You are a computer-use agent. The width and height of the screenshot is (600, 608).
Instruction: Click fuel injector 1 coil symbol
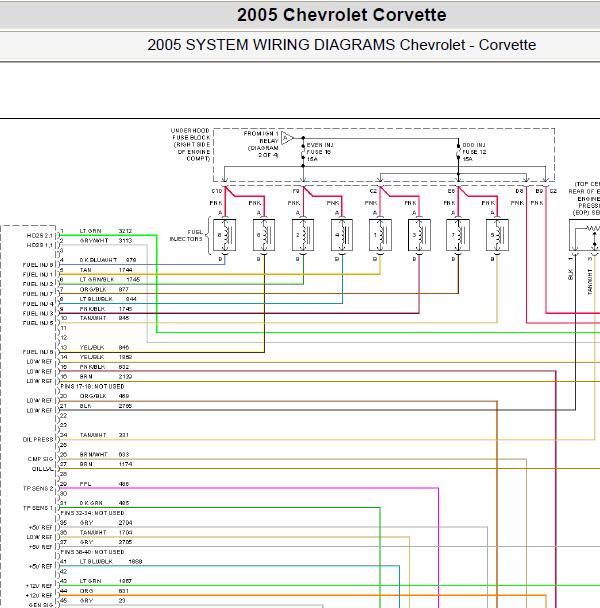point(380,235)
